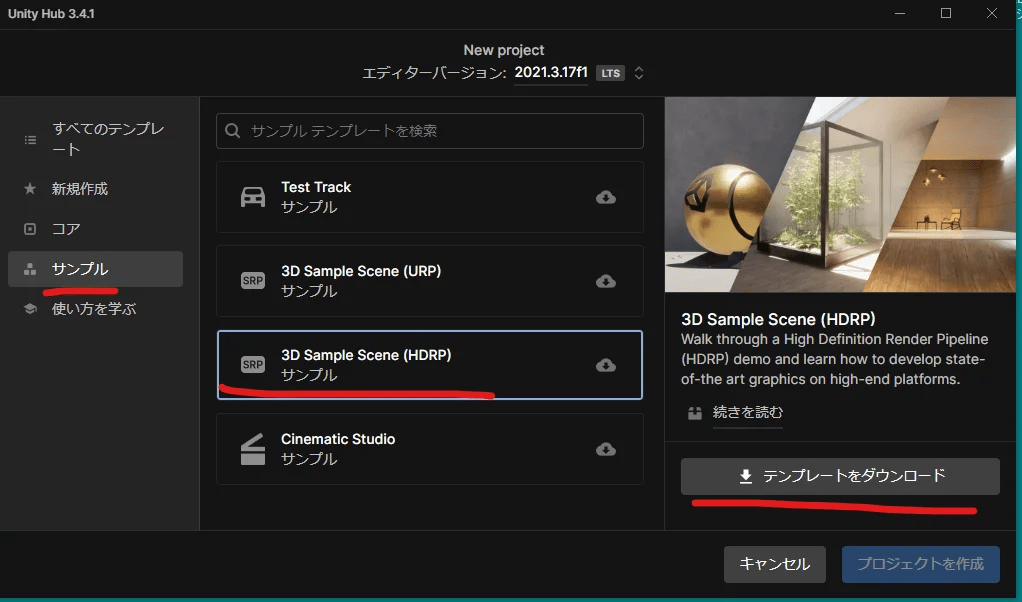The image size is (1022, 602).
Task: Open the editor version selector arrows
Action: tap(639, 73)
